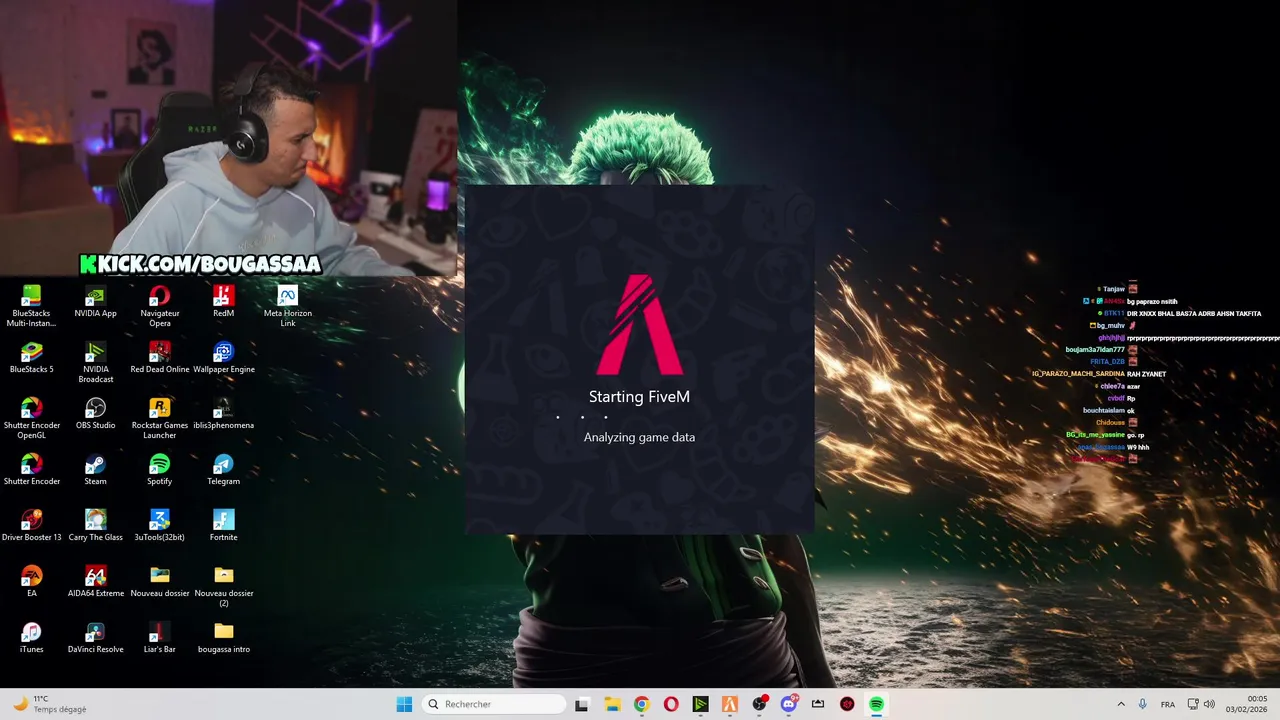Switch to Spotify in the taskbar
The width and height of the screenshot is (1280, 720).
coord(876,704)
